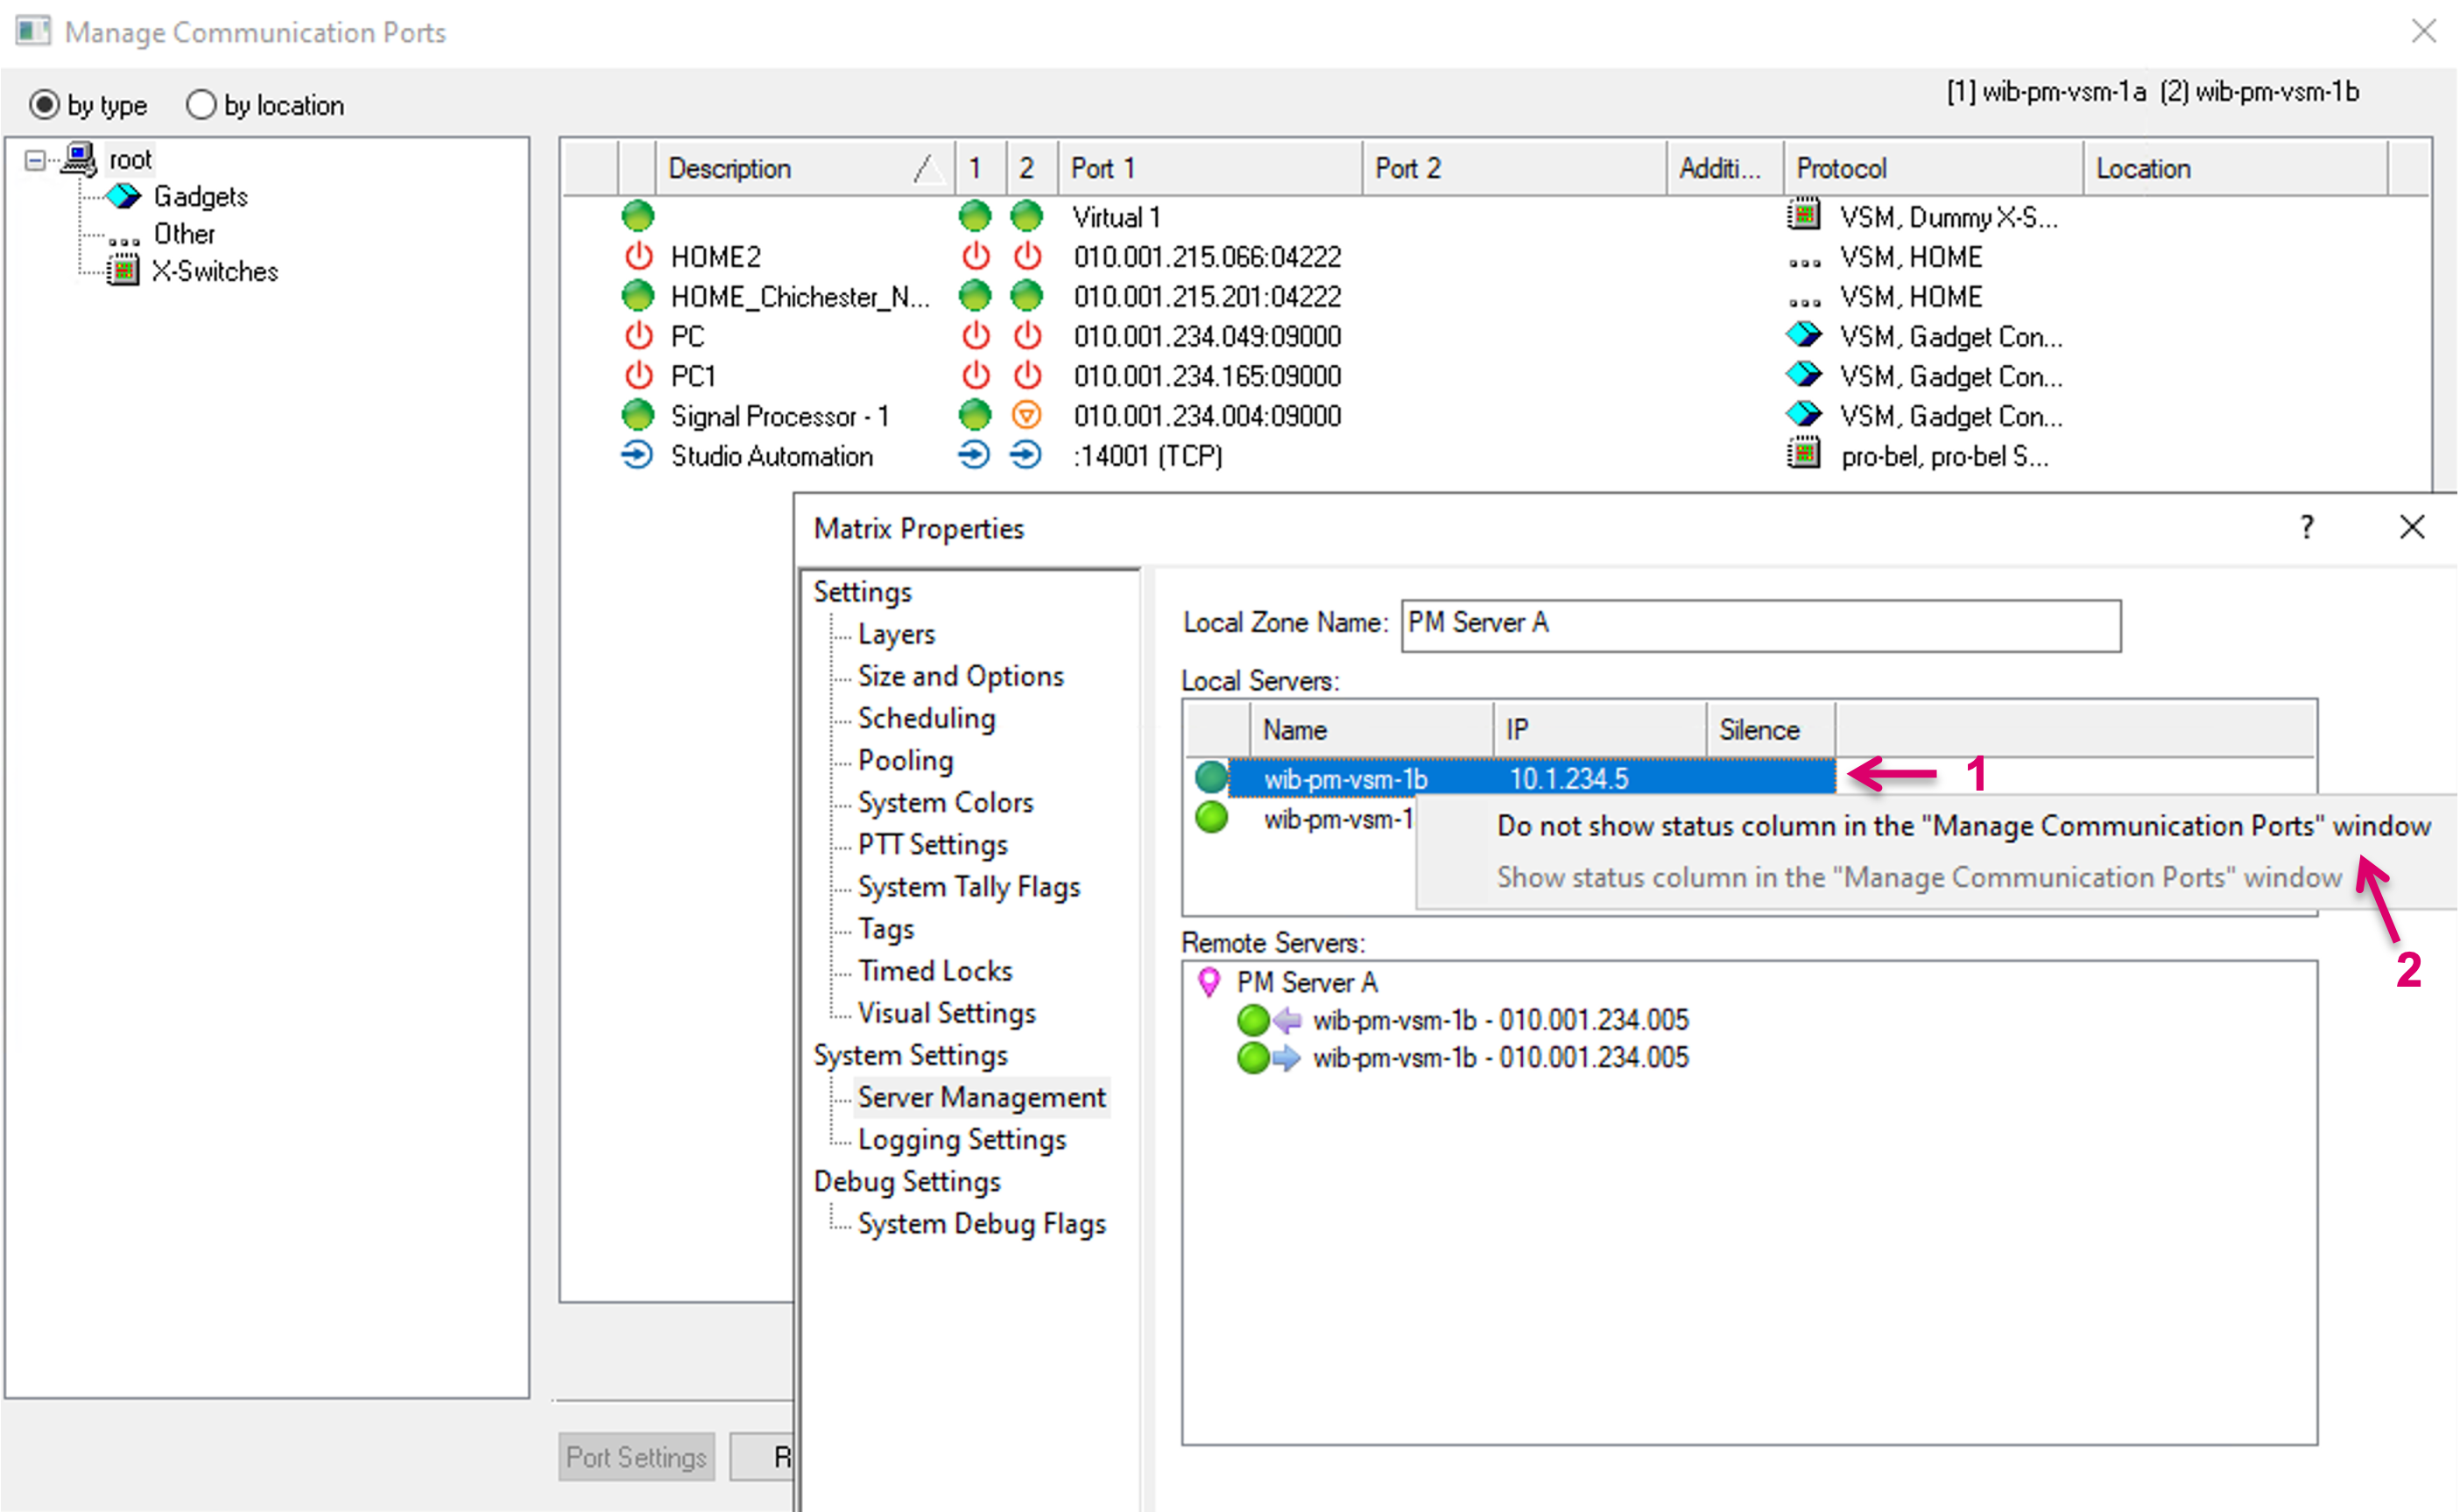Click the Local Zone Name text field

(x=1760, y=625)
